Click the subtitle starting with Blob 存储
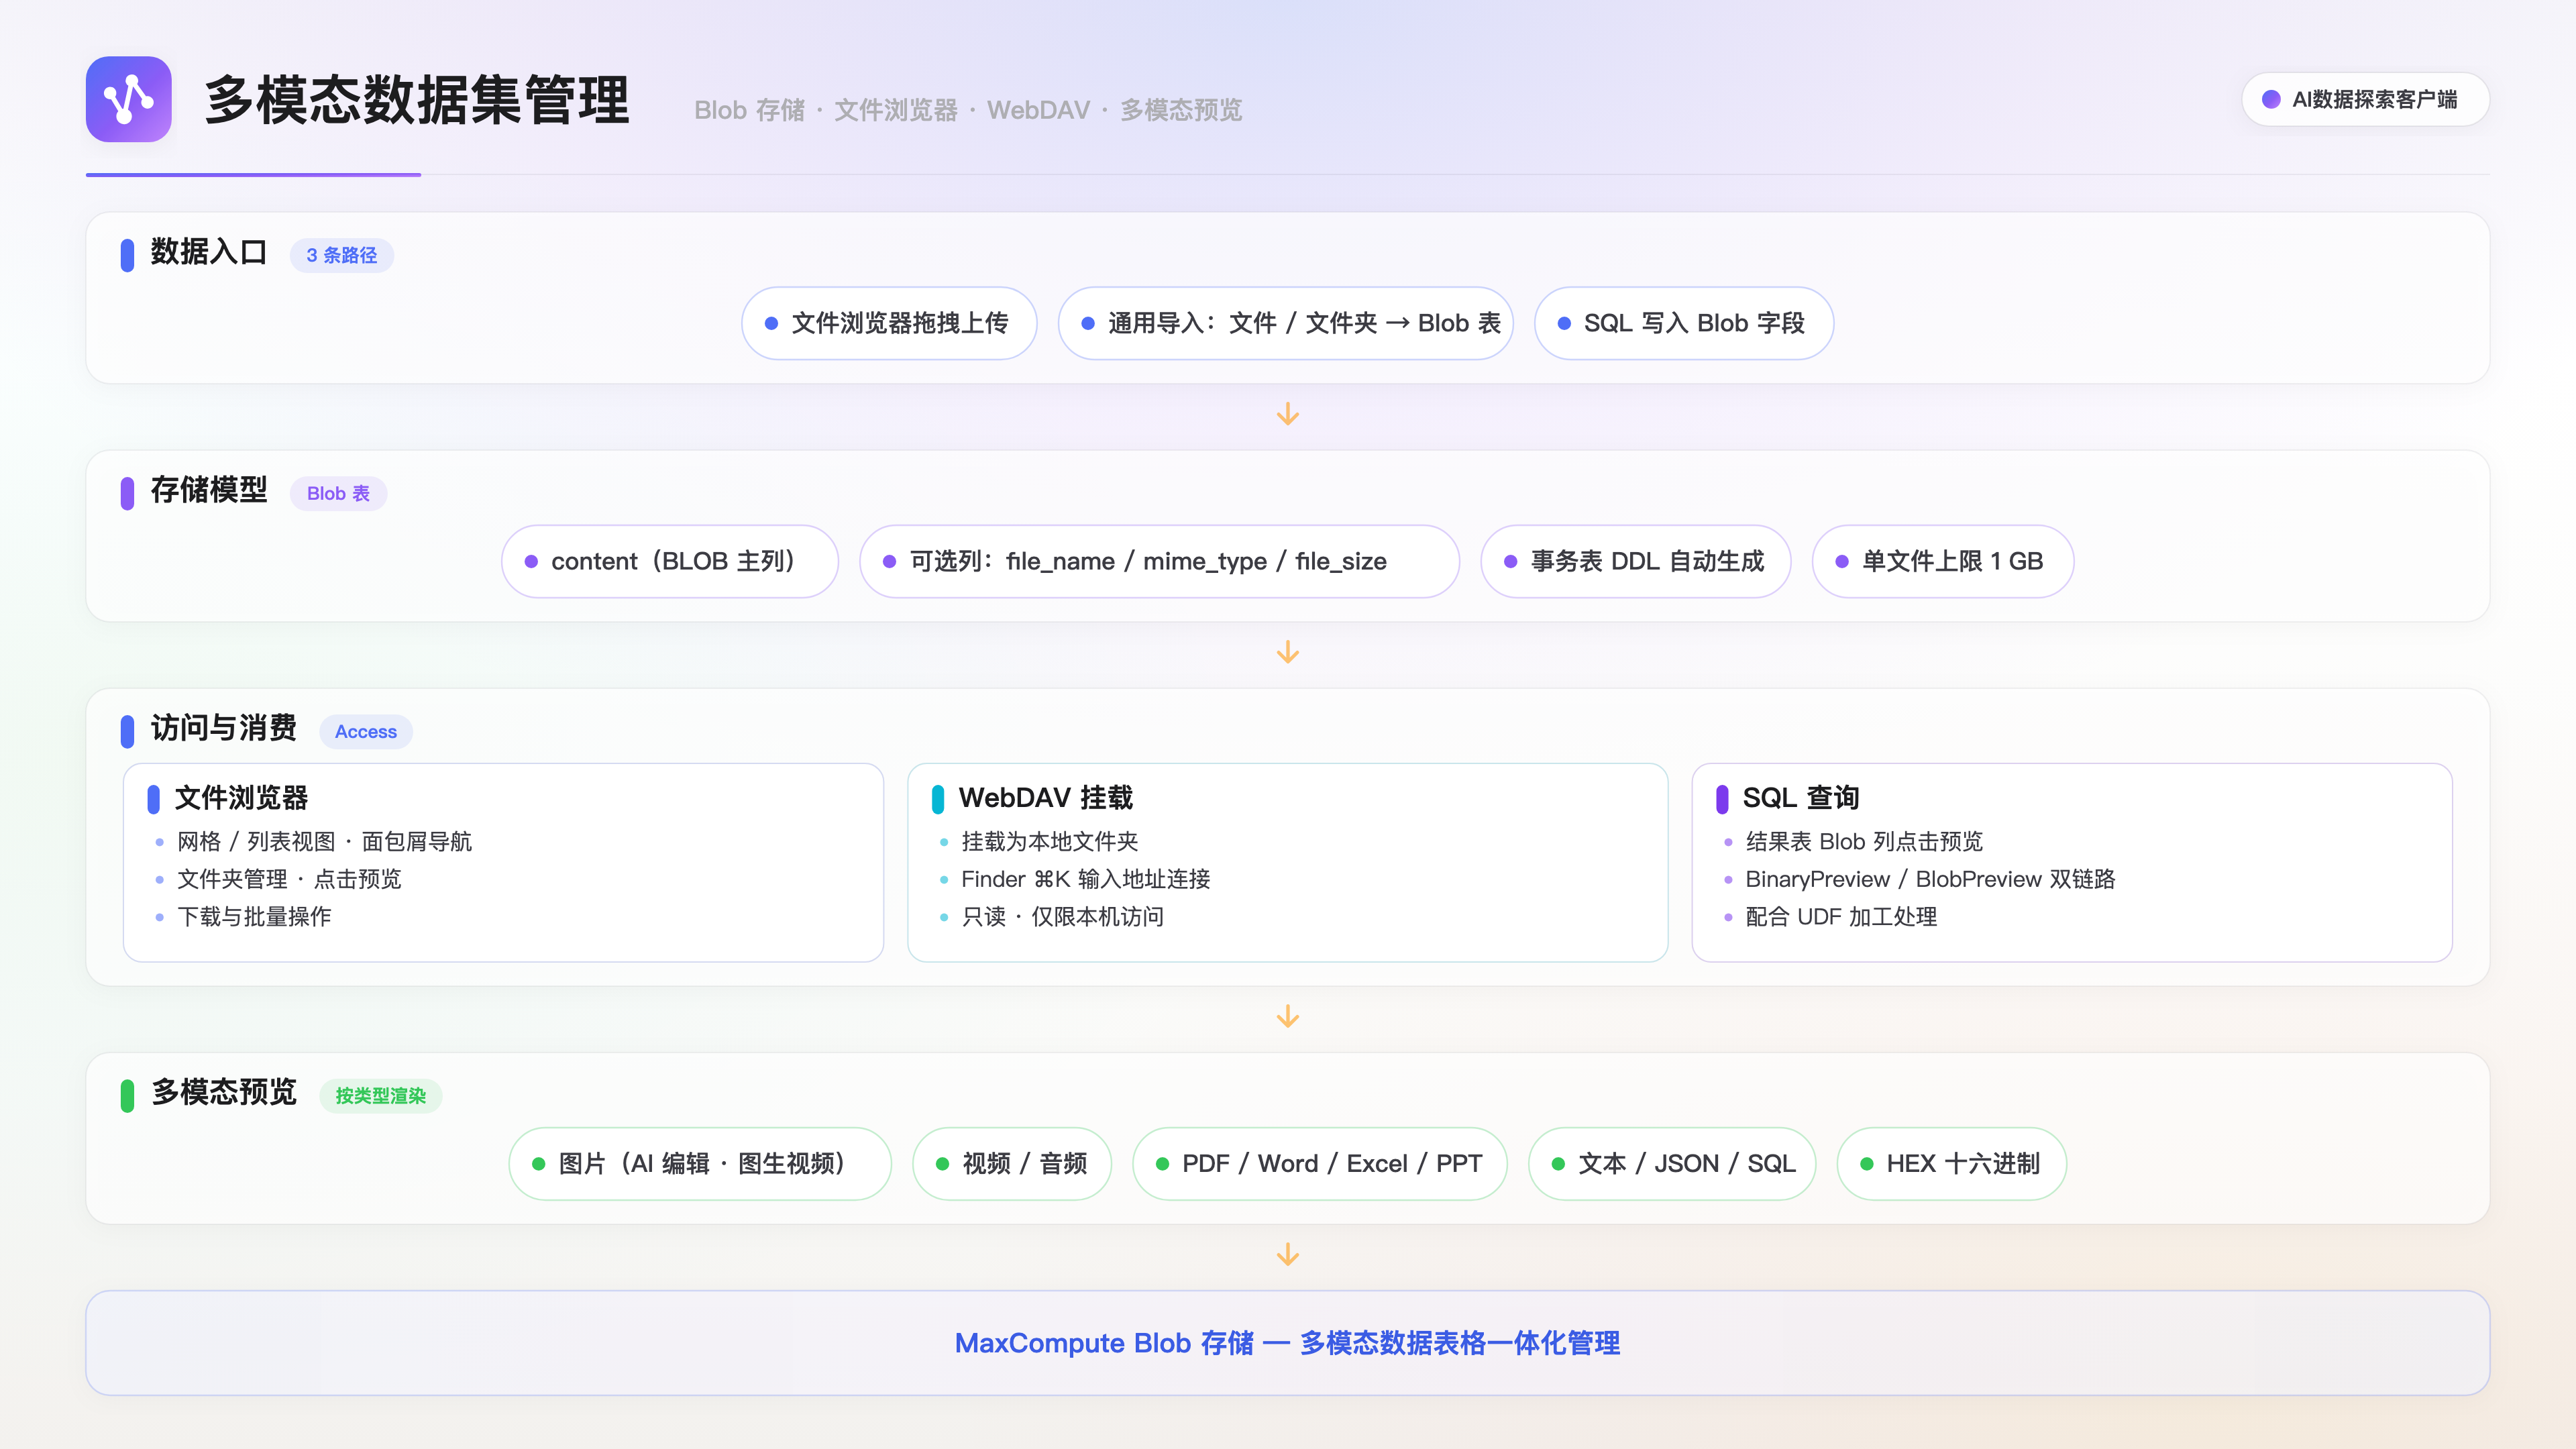2576x1449 pixels. [968, 110]
